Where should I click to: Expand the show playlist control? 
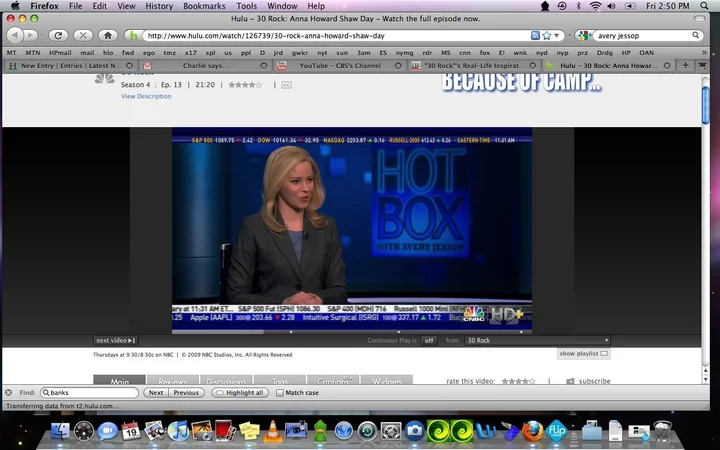coord(583,353)
